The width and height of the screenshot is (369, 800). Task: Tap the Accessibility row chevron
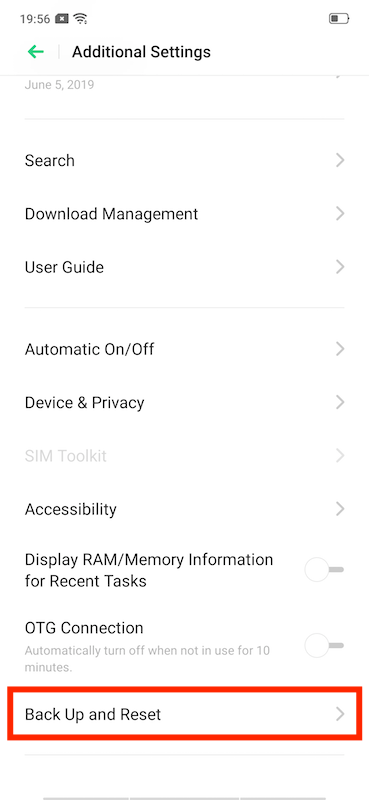340,509
